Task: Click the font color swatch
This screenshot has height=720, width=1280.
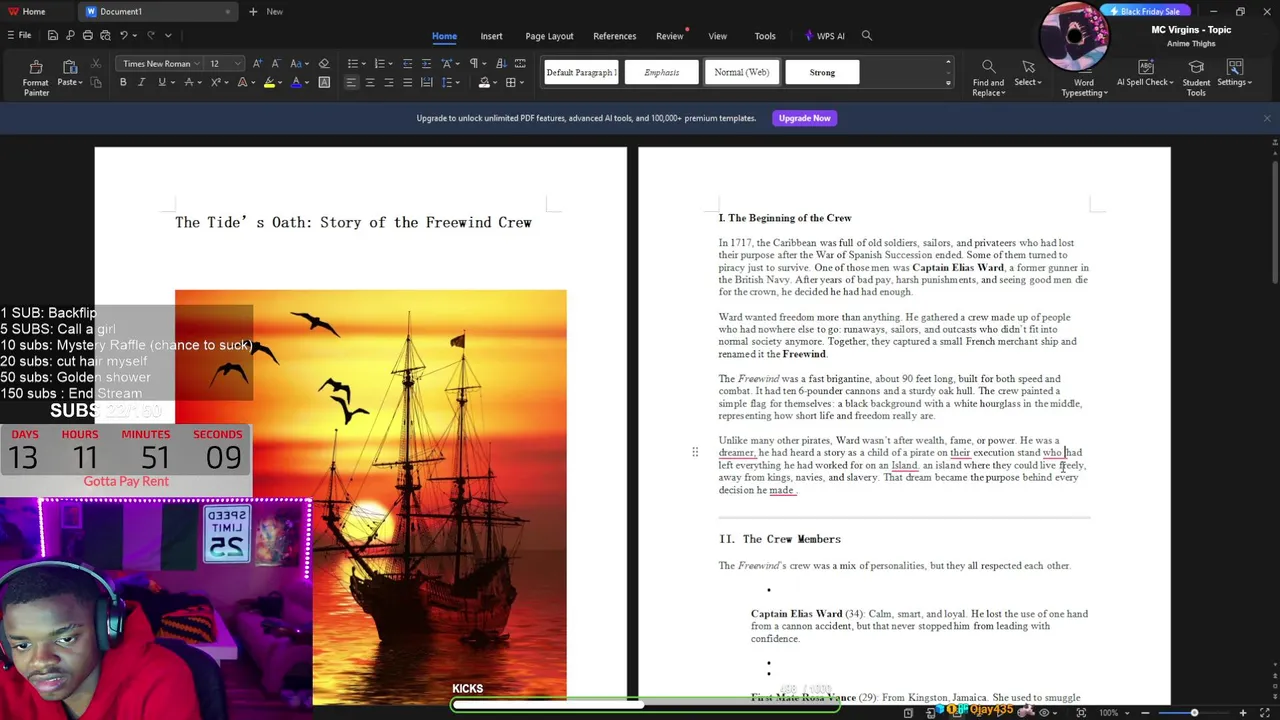Action: click(295, 82)
